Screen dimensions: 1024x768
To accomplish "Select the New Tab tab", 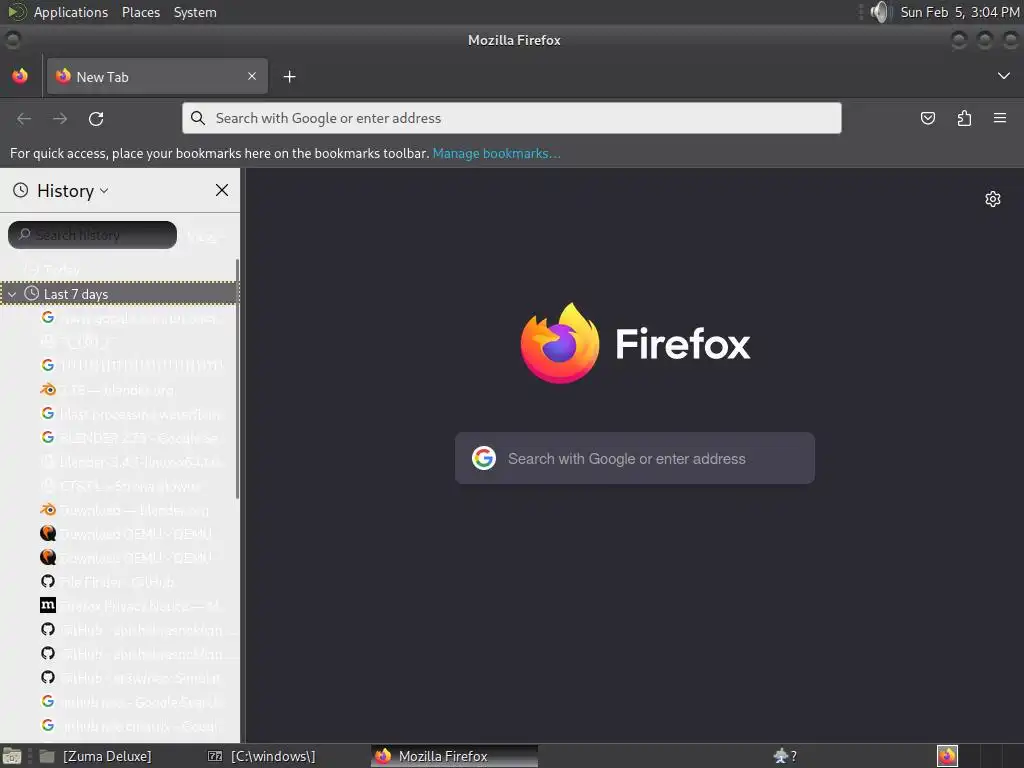I will (x=157, y=76).
